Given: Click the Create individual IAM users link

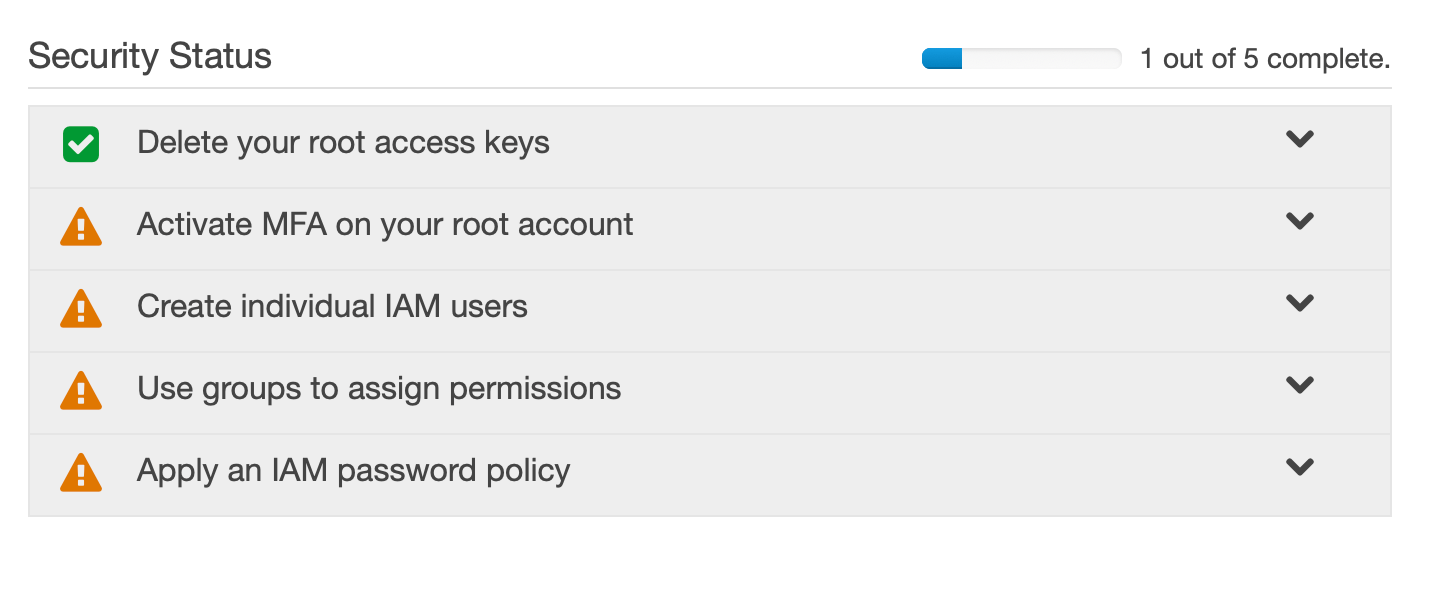Looking at the screenshot, I should pyautogui.click(x=332, y=308).
